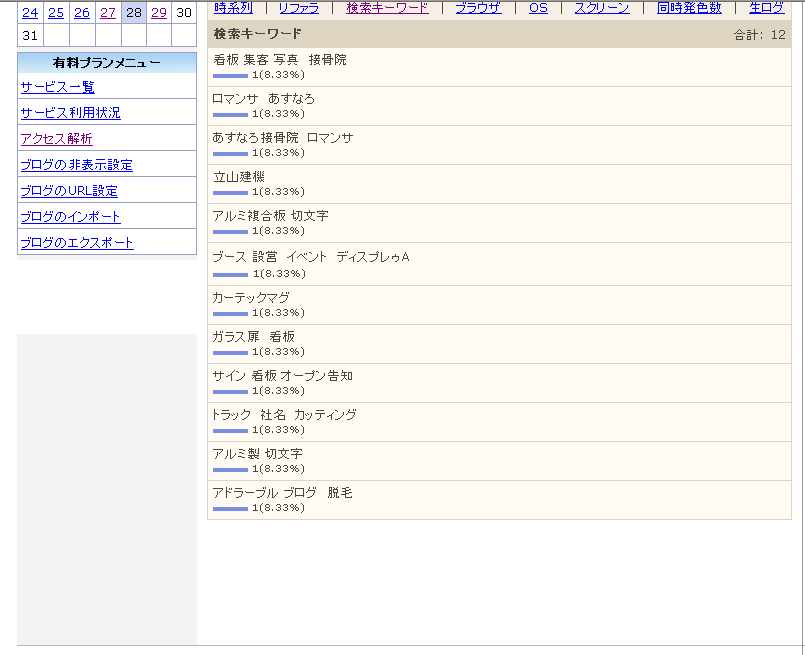Select keyword アルミ複合板 切文字

click(271, 216)
